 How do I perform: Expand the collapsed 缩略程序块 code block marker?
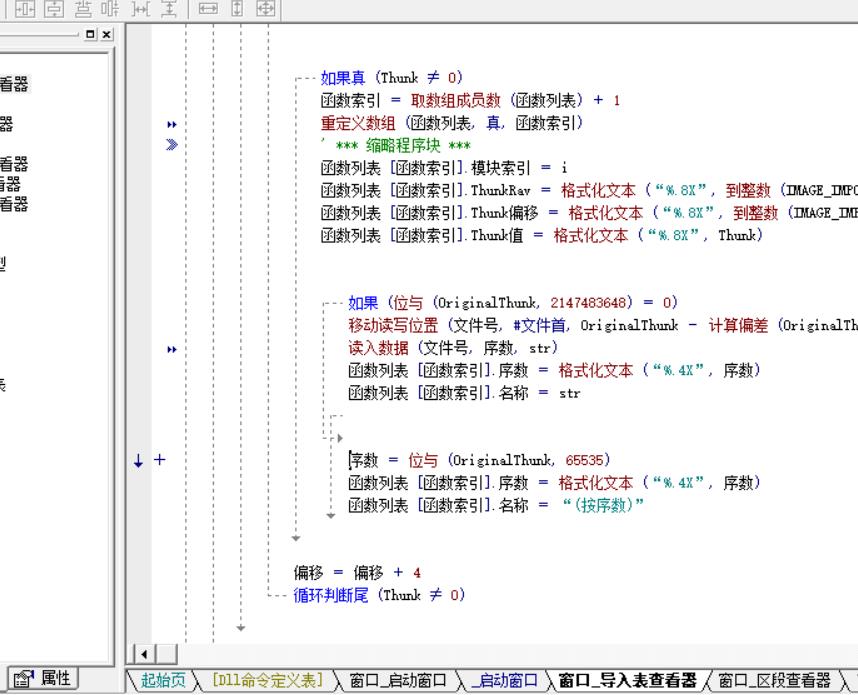click(x=171, y=145)
